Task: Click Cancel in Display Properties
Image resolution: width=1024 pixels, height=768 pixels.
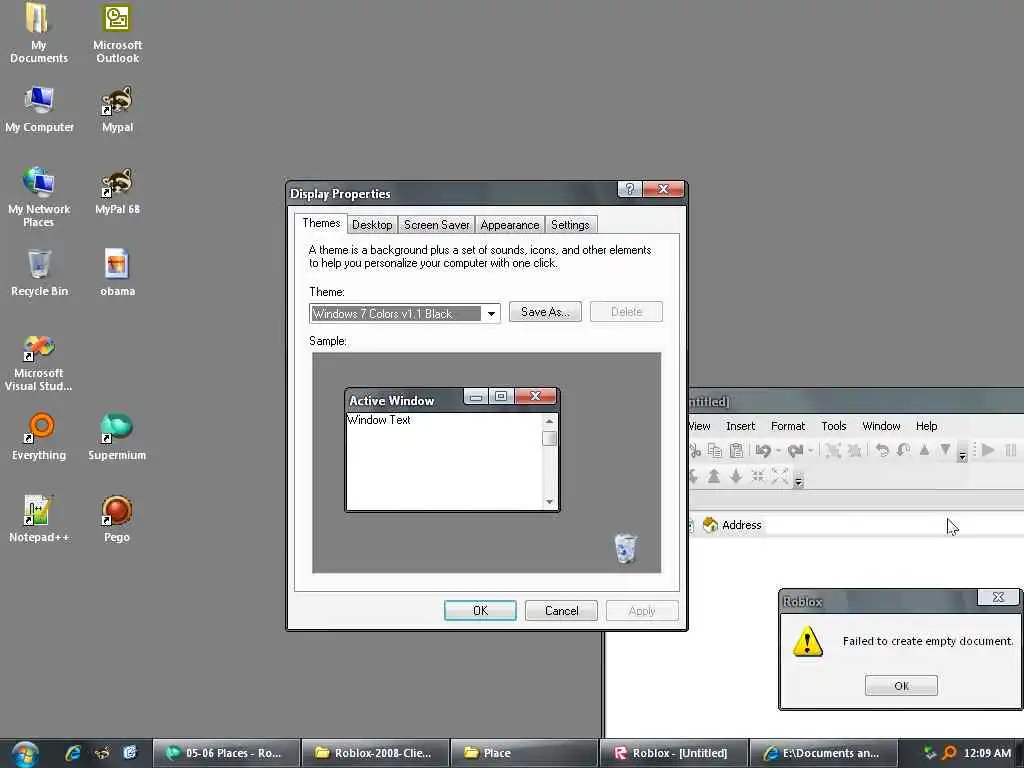Action: pyautogui.click(x=561, y=611)
